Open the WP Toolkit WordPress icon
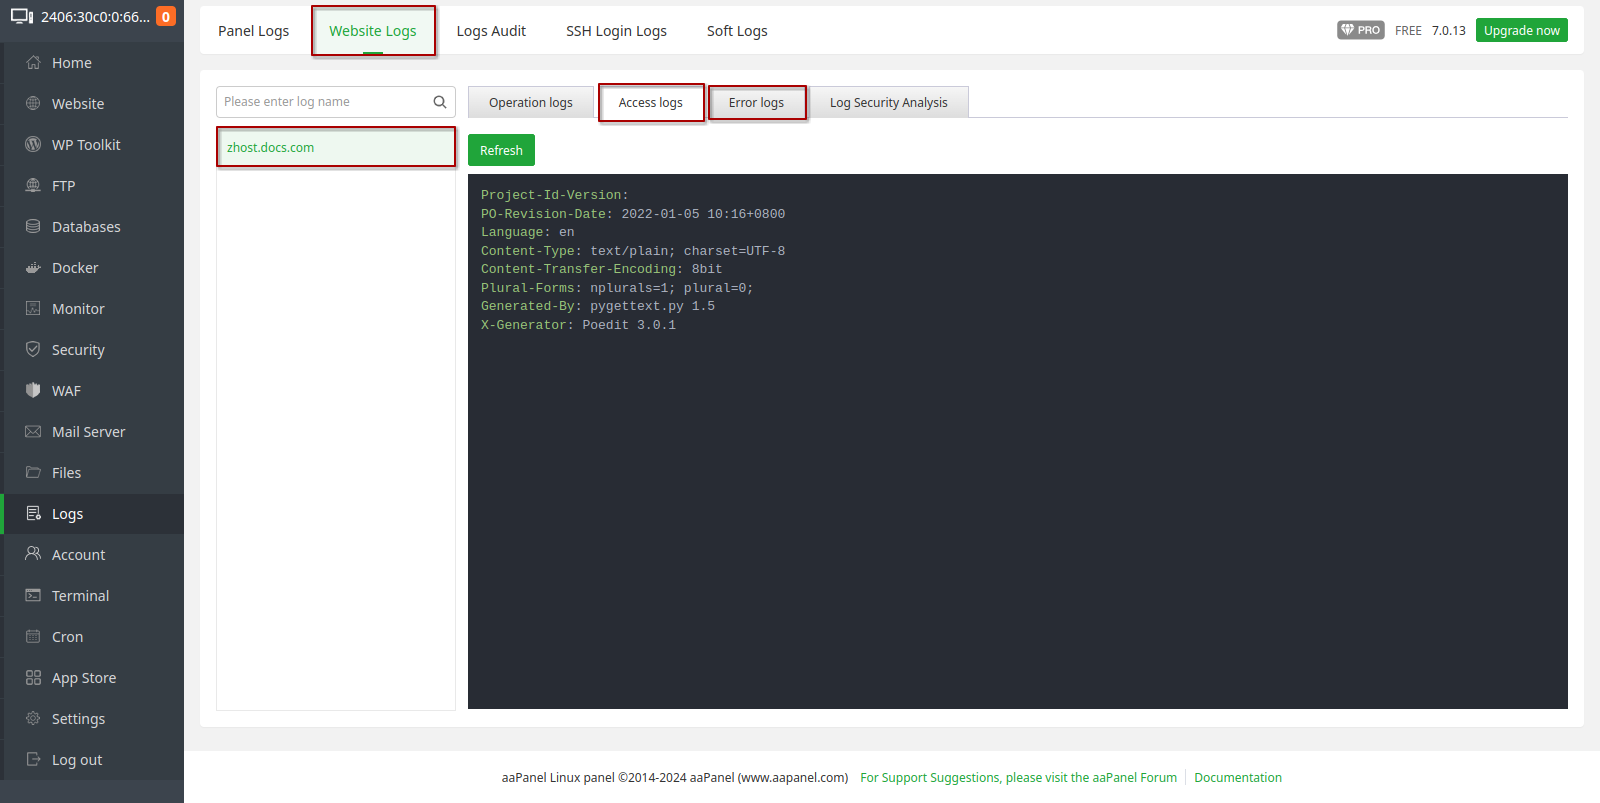Image resolution: width=1600 pixels, height=803 pixels. tap(33, 144)
